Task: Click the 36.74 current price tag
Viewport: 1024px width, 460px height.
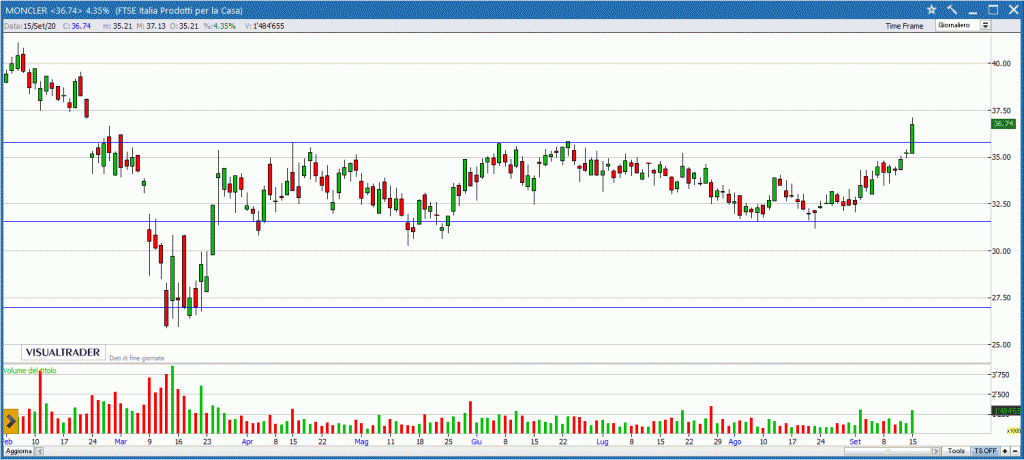Action: pyautogui.click(x=1002, y=123)
